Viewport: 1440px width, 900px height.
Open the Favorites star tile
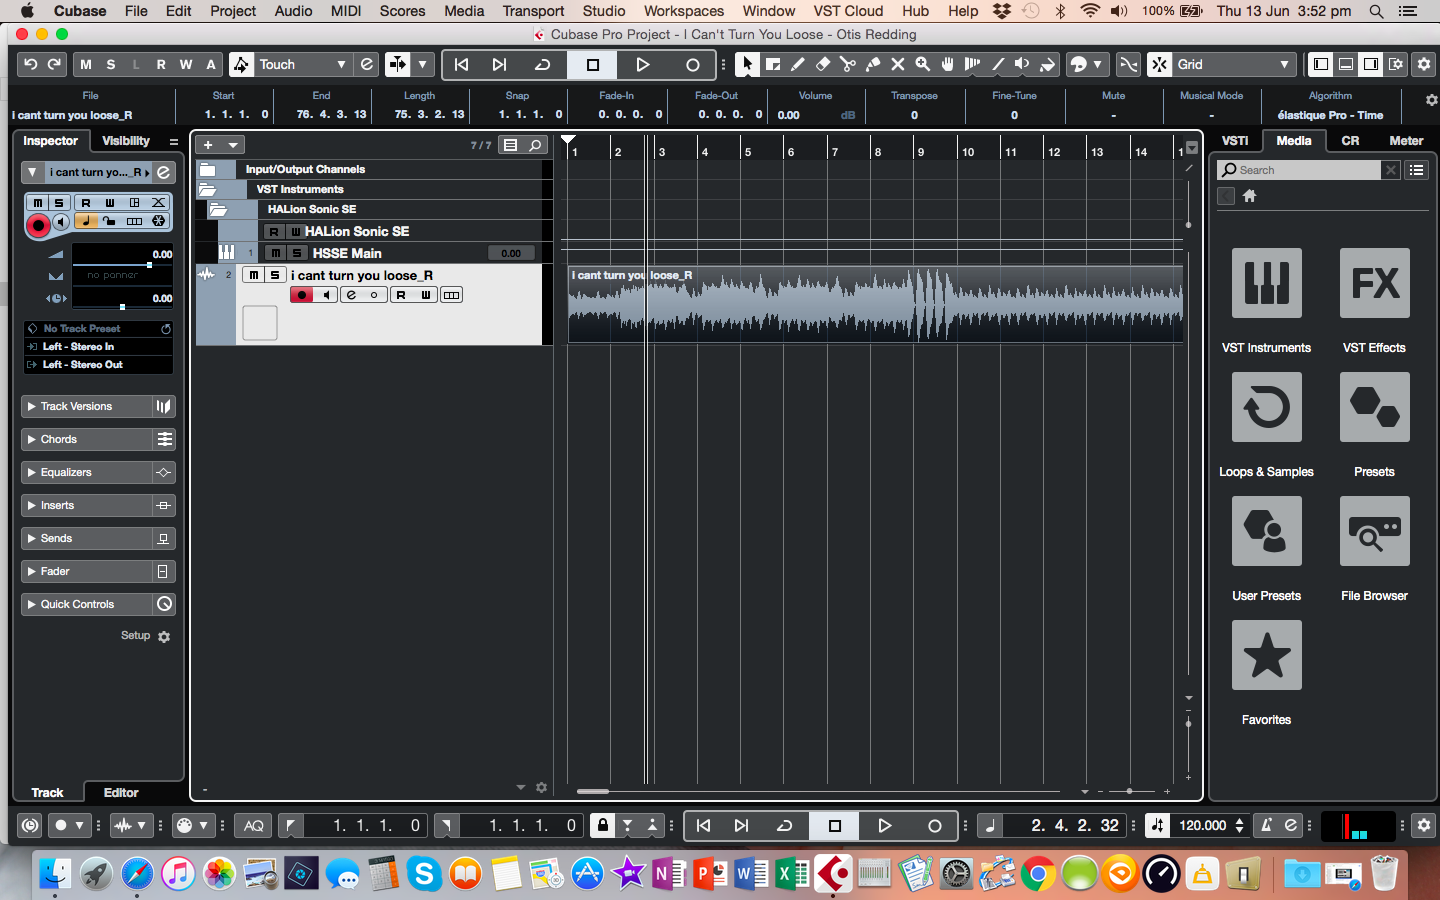[x=1266, y=655]
